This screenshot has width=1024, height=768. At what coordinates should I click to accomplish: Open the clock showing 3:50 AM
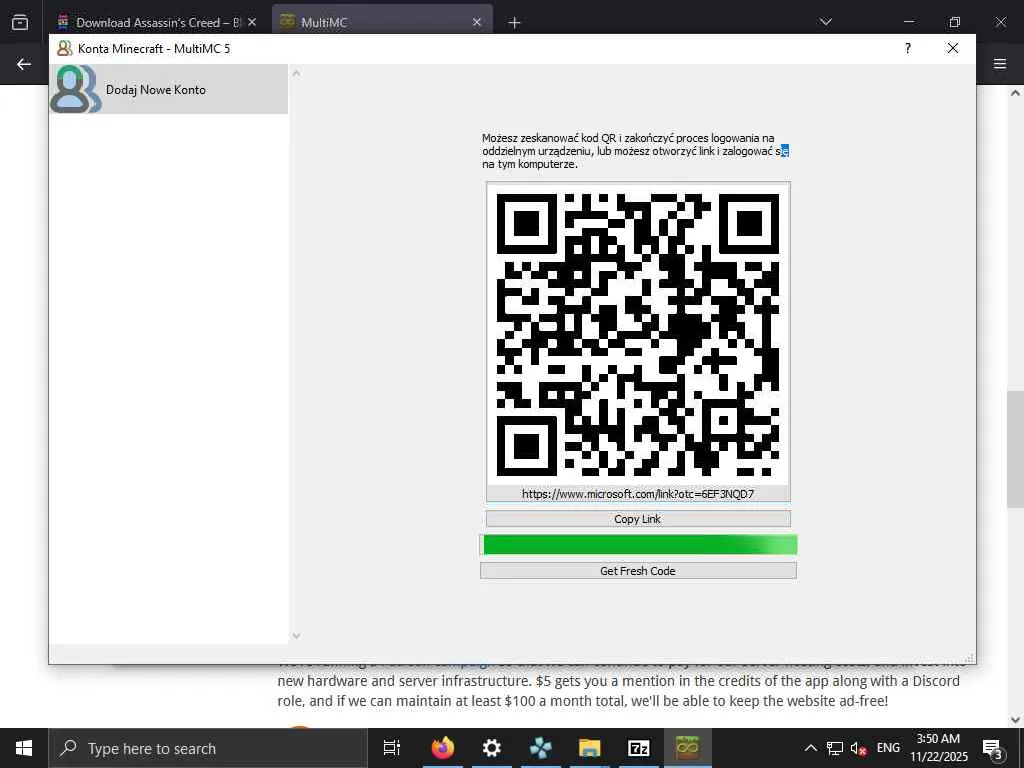coord(939,748)
